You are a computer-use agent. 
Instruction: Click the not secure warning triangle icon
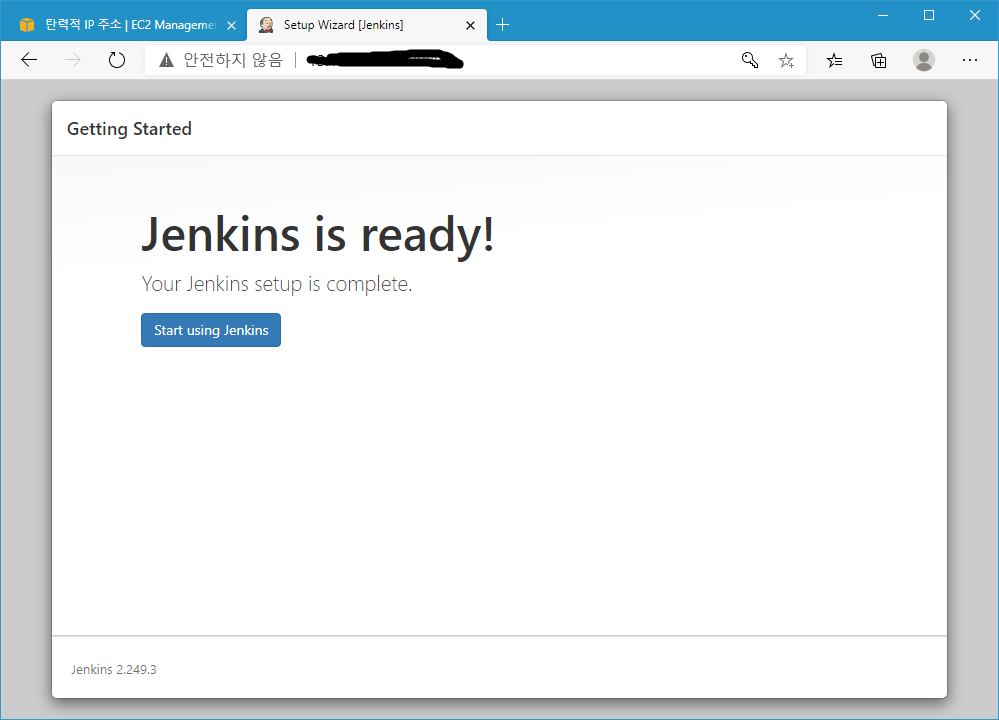pos(166,60)
